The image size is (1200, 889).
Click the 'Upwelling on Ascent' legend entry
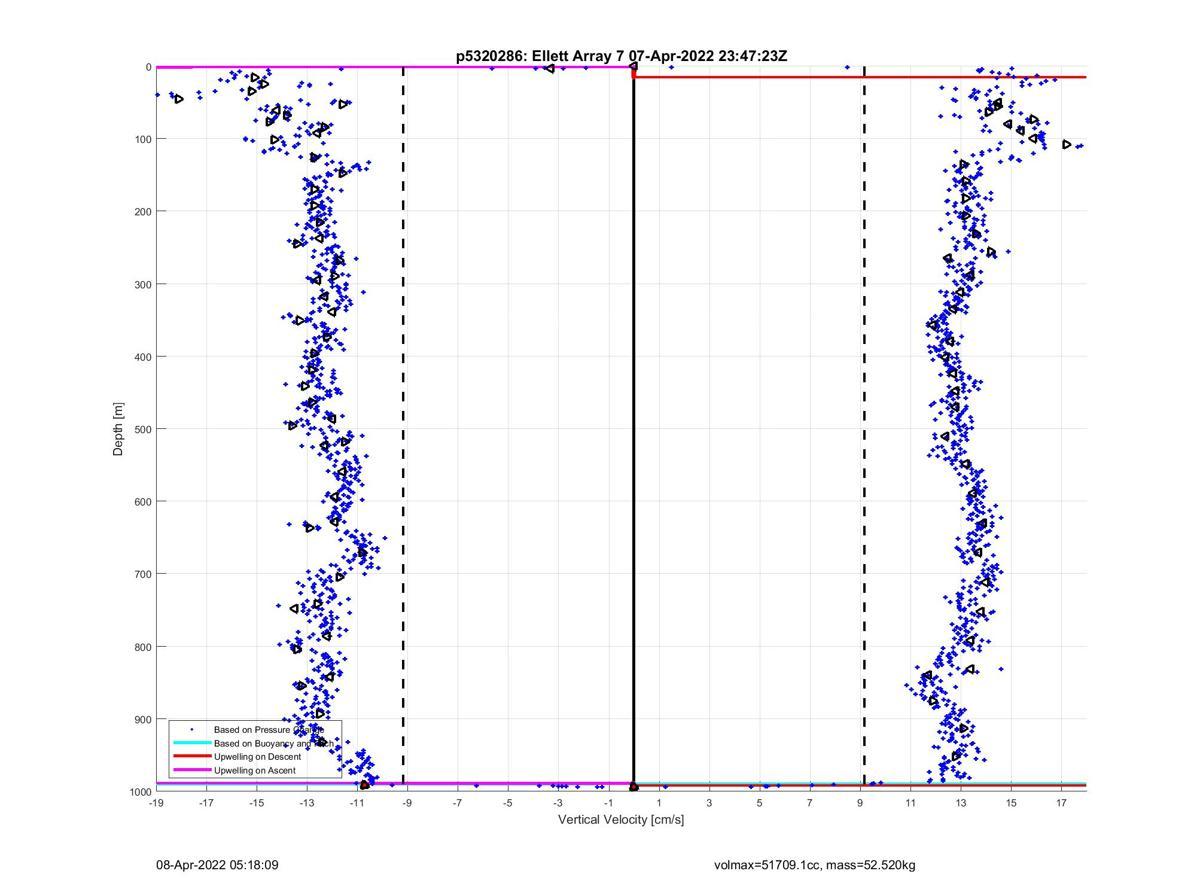pos(254,770)
